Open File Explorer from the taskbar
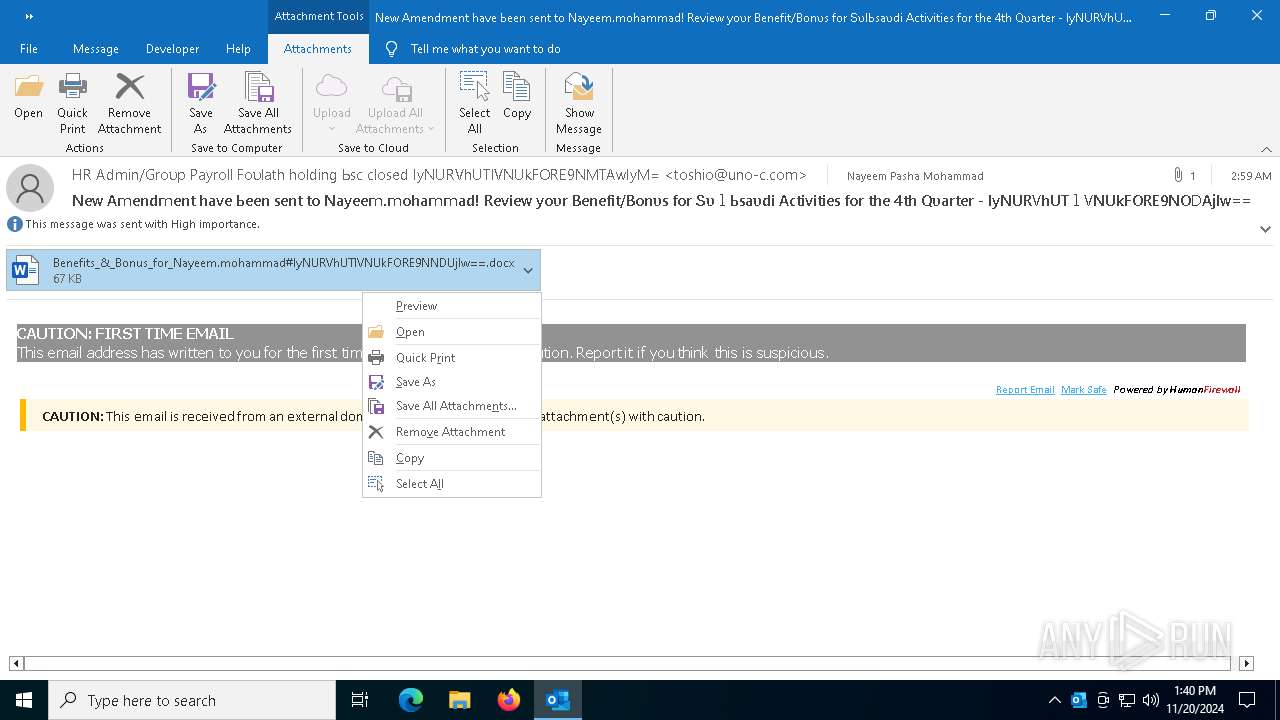This screenshot has height=720, width=1280. pos(459,700)
